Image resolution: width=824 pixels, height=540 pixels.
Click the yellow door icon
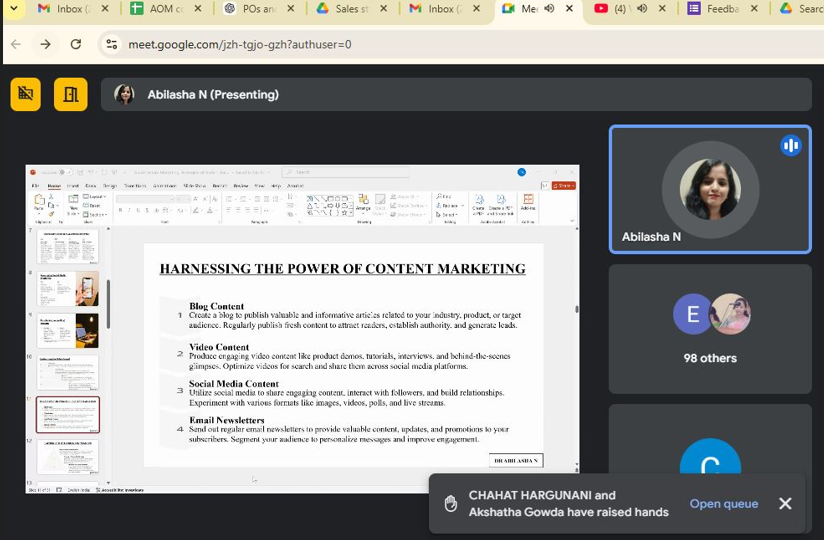pyautogui.click(x=70, y=94)
